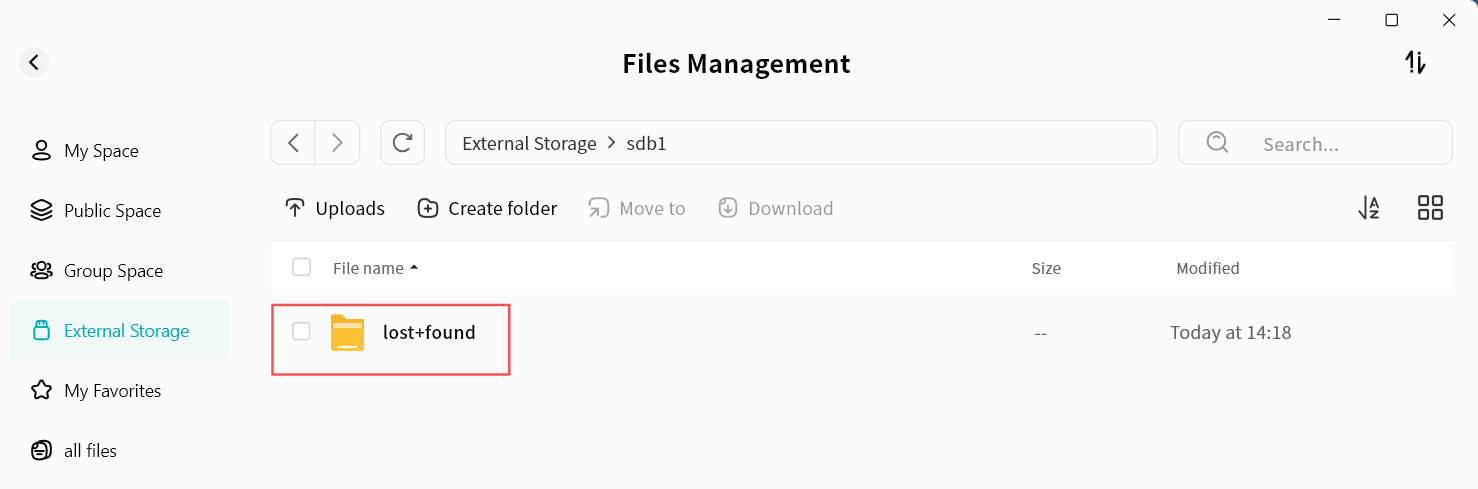Open Public Space in sidebar

point(112,211)
